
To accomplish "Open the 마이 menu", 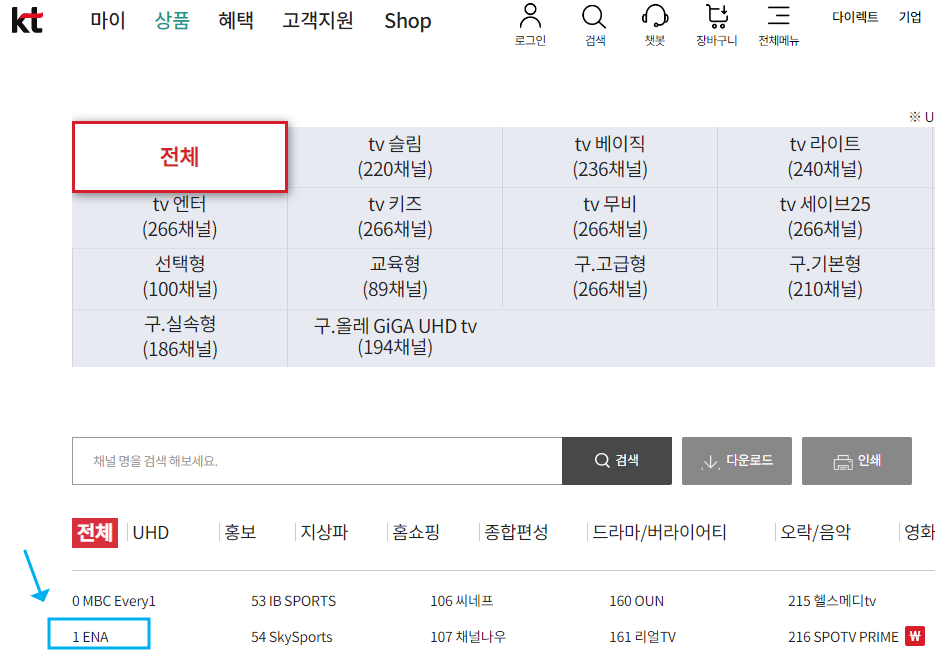I will (x=108, y=21).
